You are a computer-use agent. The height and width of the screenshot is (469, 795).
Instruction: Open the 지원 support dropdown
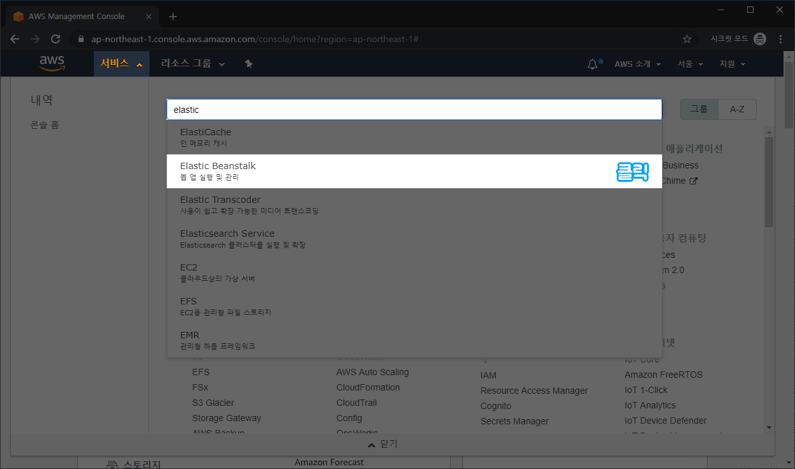(732, 64)
